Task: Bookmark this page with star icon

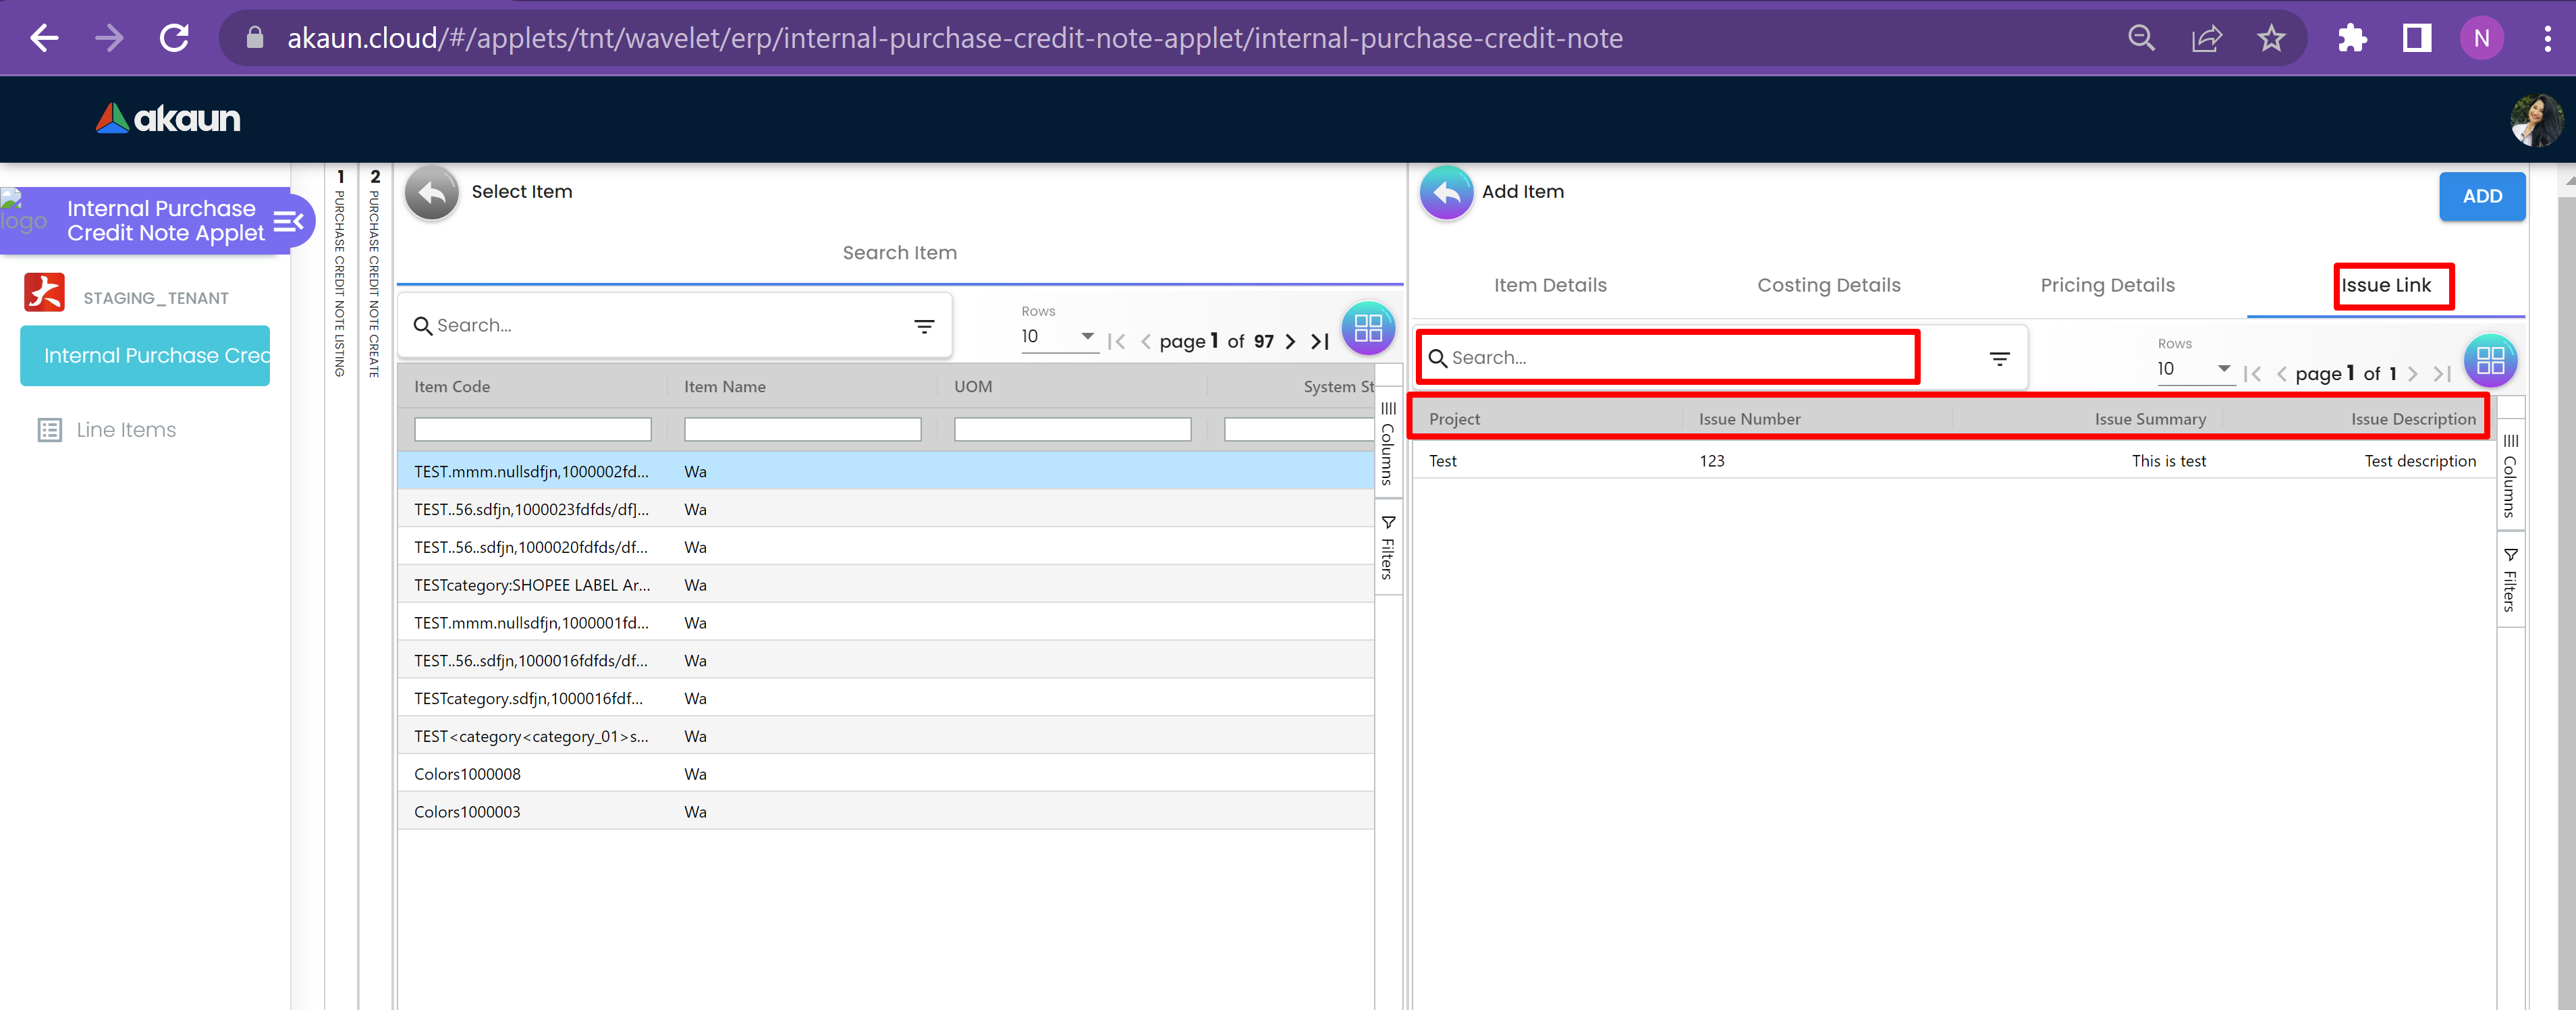Action: click(x=2271, y=39)
